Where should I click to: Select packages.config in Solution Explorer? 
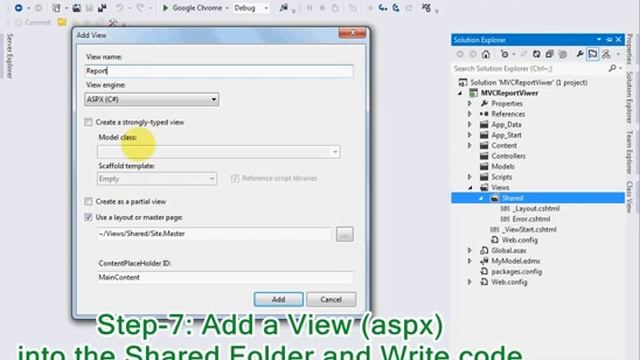516,271
